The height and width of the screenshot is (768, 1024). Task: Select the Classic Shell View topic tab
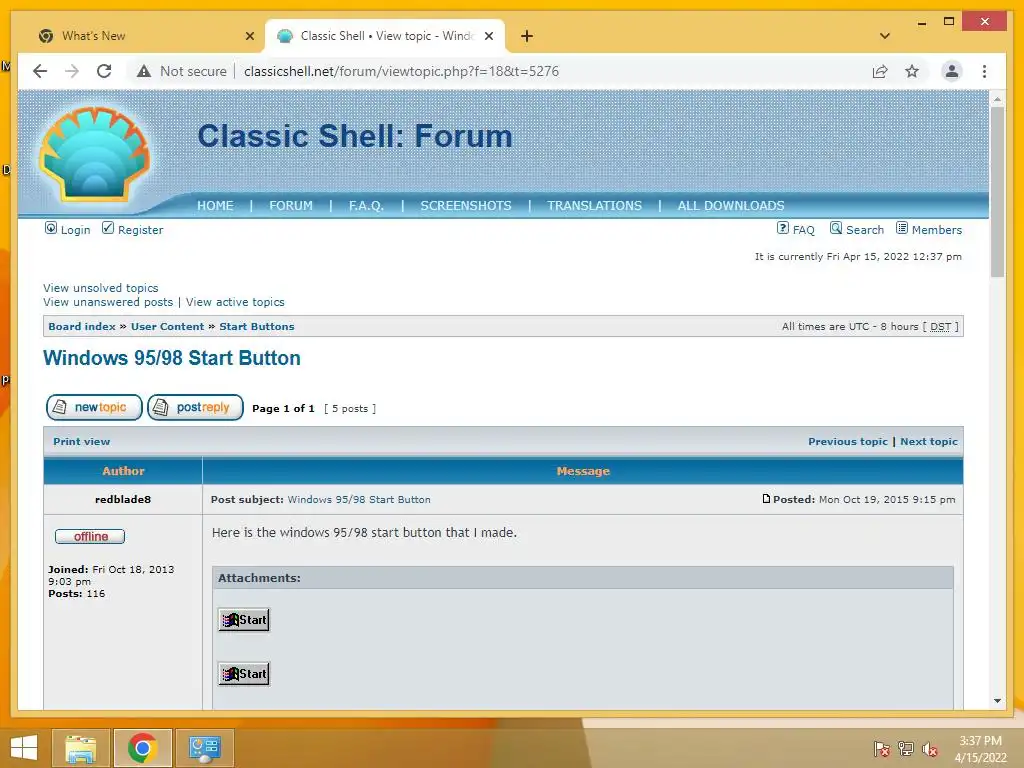(385, 36)
